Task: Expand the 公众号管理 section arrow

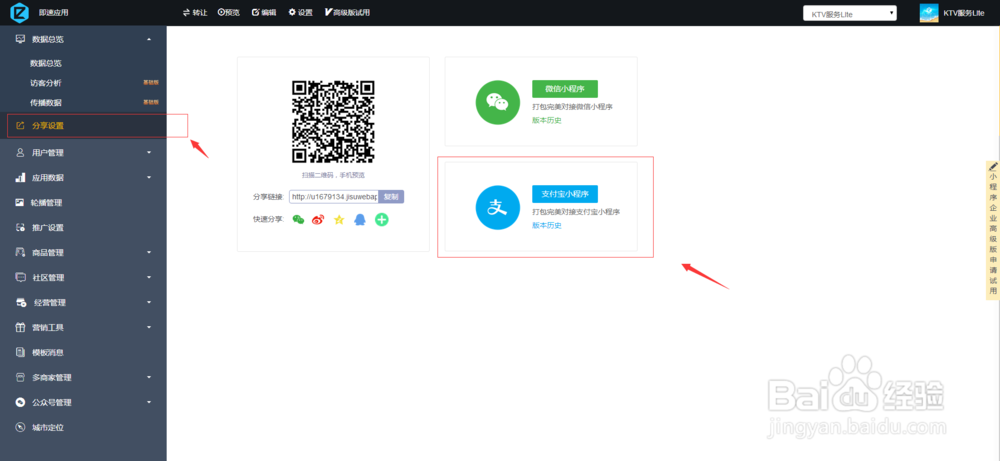Action: click(x=149, y=402)
